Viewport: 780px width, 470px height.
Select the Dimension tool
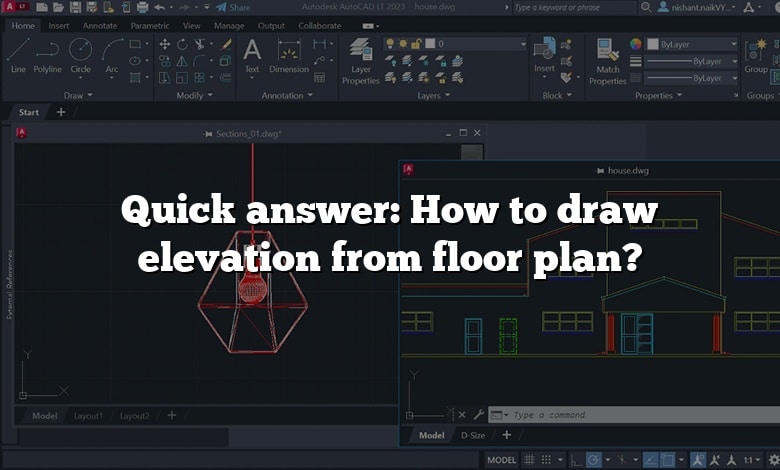[289, 55]
